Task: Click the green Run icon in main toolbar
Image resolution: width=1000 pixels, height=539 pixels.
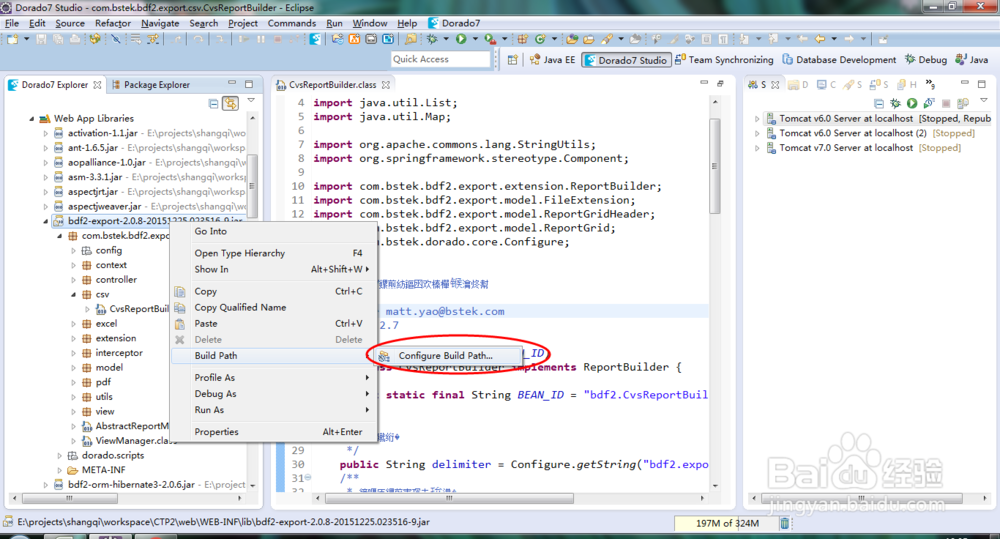Action: [460, 40]
